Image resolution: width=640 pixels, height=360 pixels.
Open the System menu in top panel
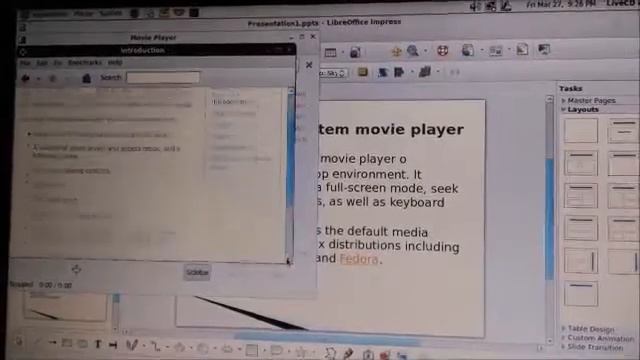(x=110, y=13)
